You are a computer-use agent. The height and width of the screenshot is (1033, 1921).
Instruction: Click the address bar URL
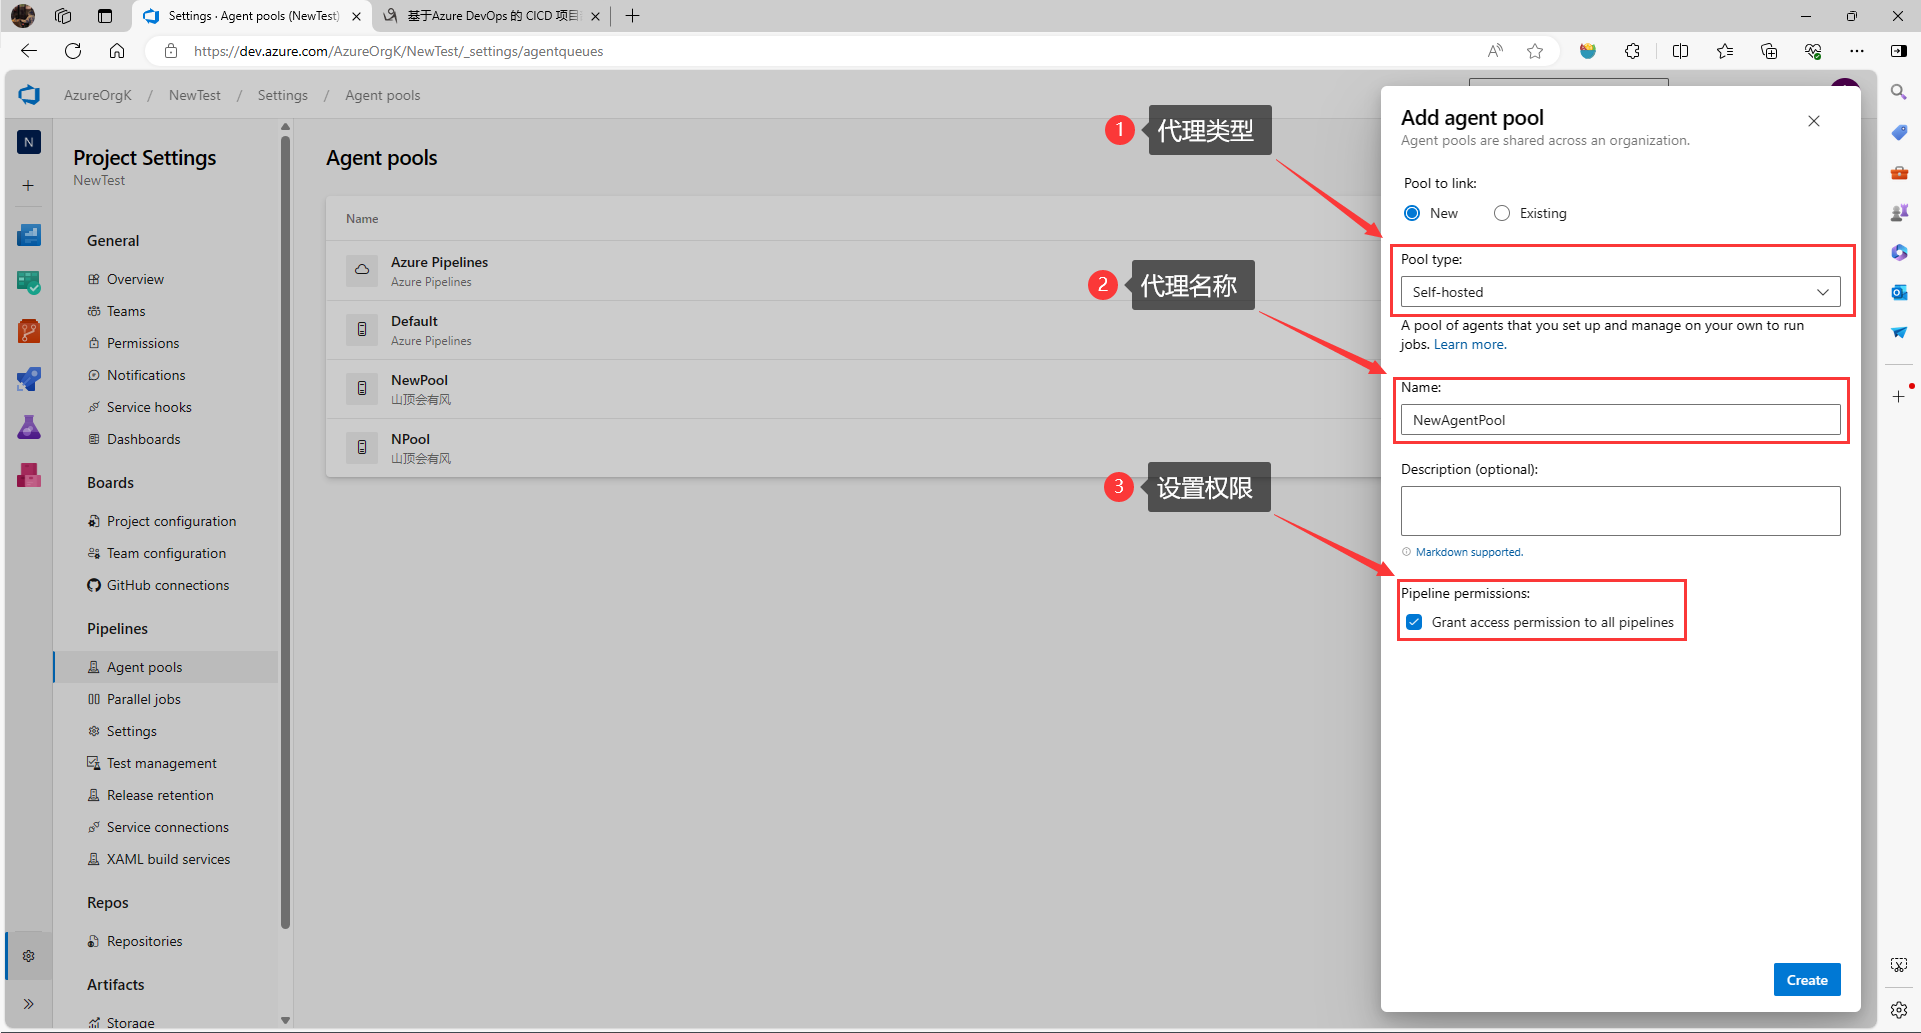coord(398,51)
